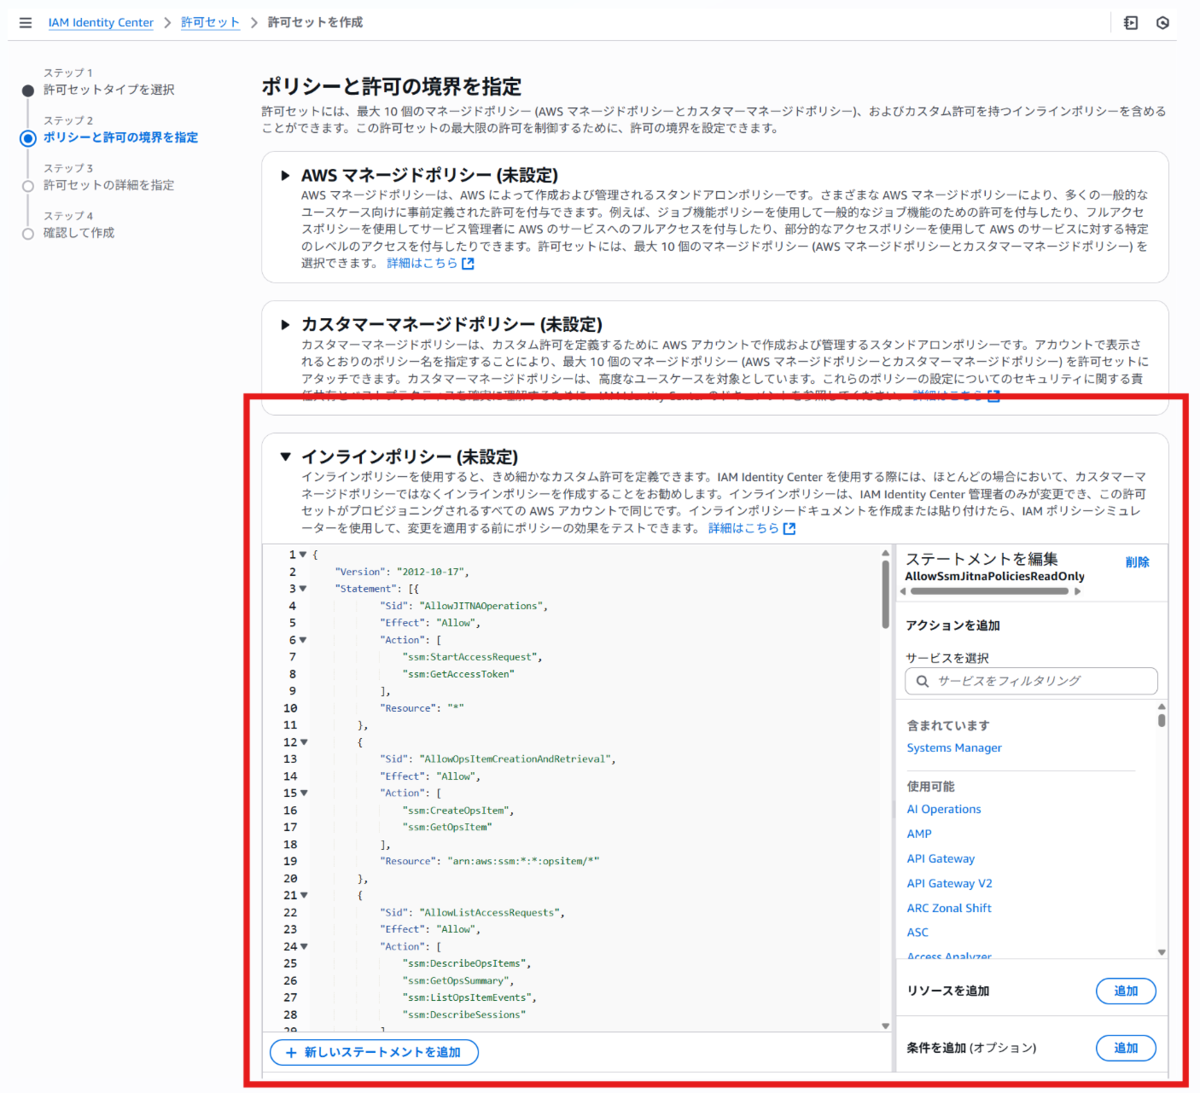Image resolution: width=1200 pixels, height=1093 pixels.
Task: Click 削除 to delete the statement
Action: click(x=1137, y=562)
